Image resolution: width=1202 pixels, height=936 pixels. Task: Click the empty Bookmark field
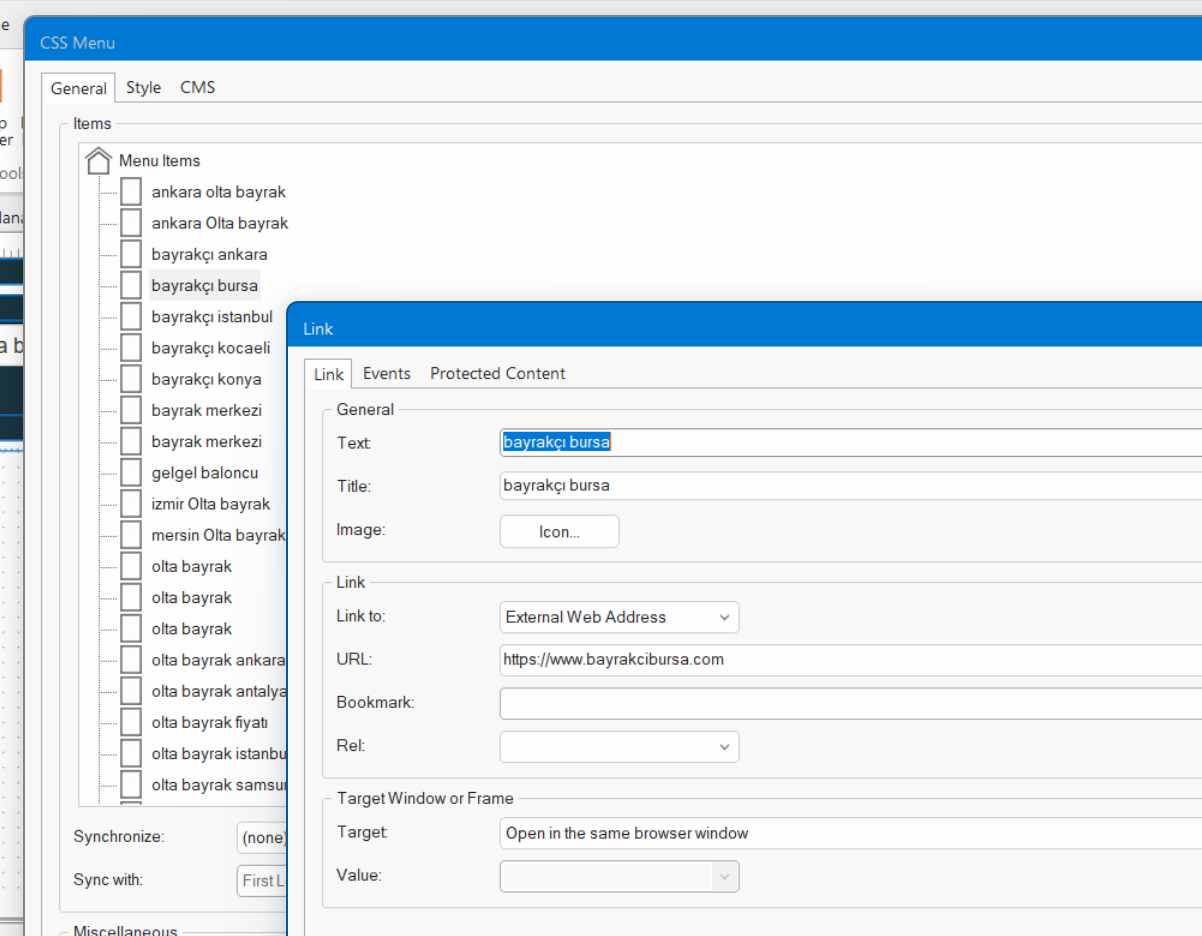tap(850, 703)
